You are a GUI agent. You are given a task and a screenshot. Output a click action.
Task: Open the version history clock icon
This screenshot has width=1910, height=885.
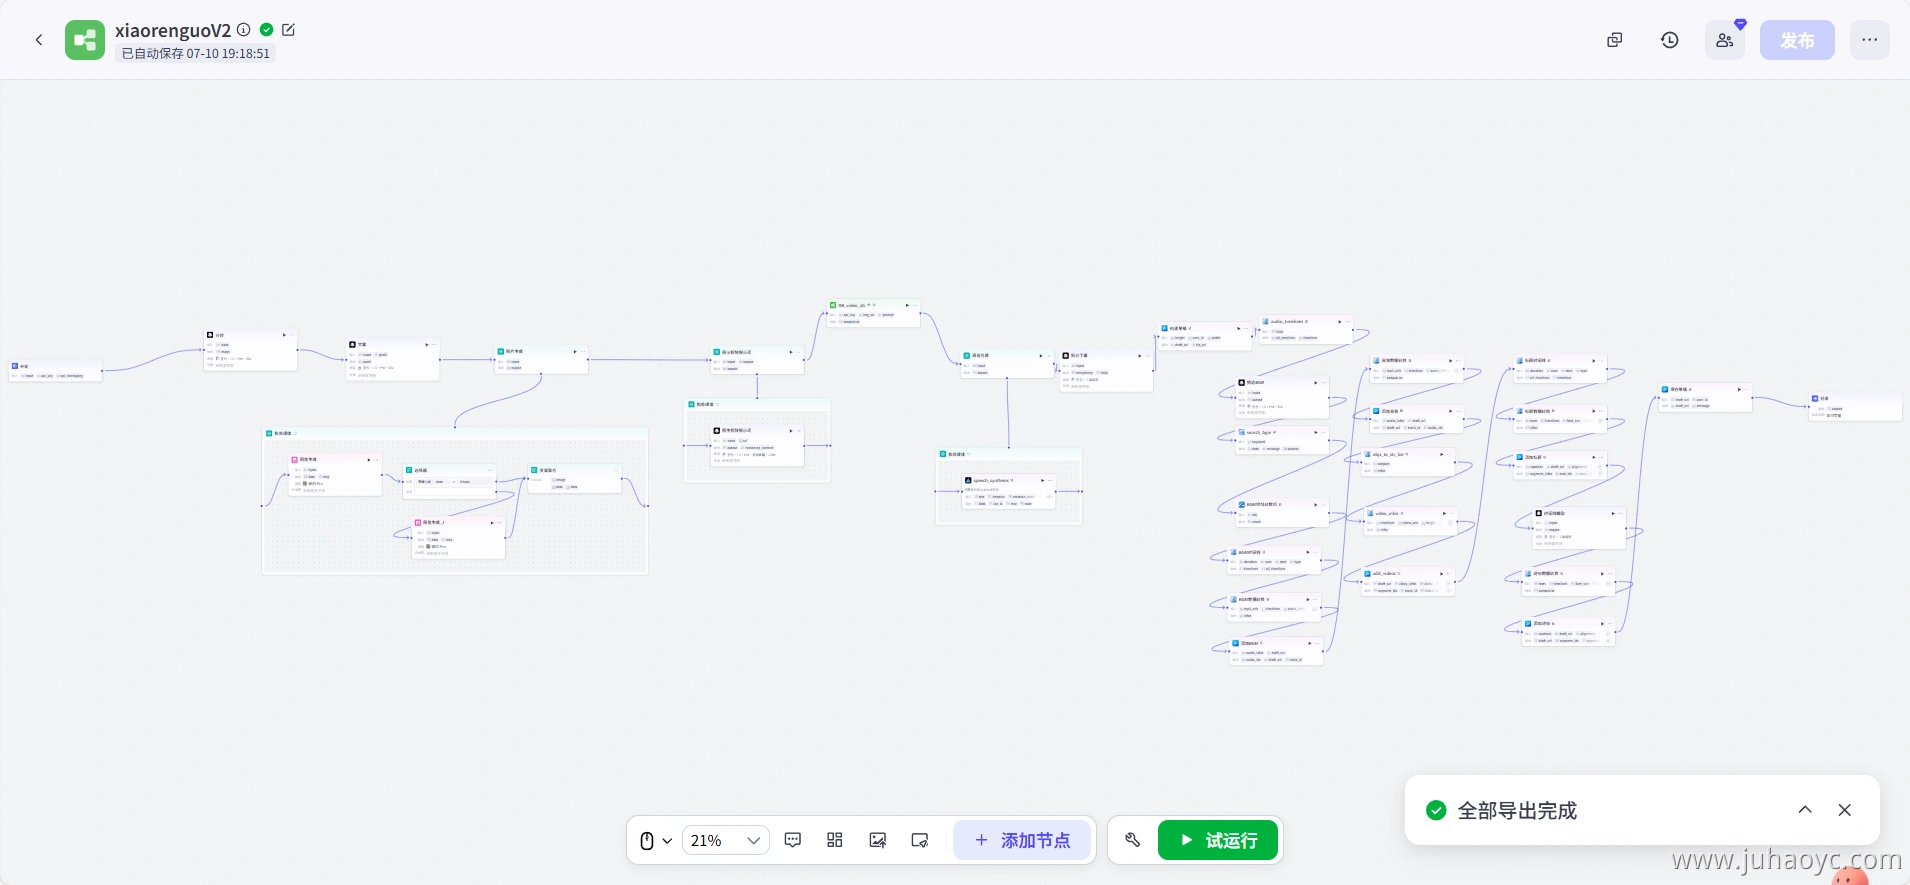click(1669, 40)
